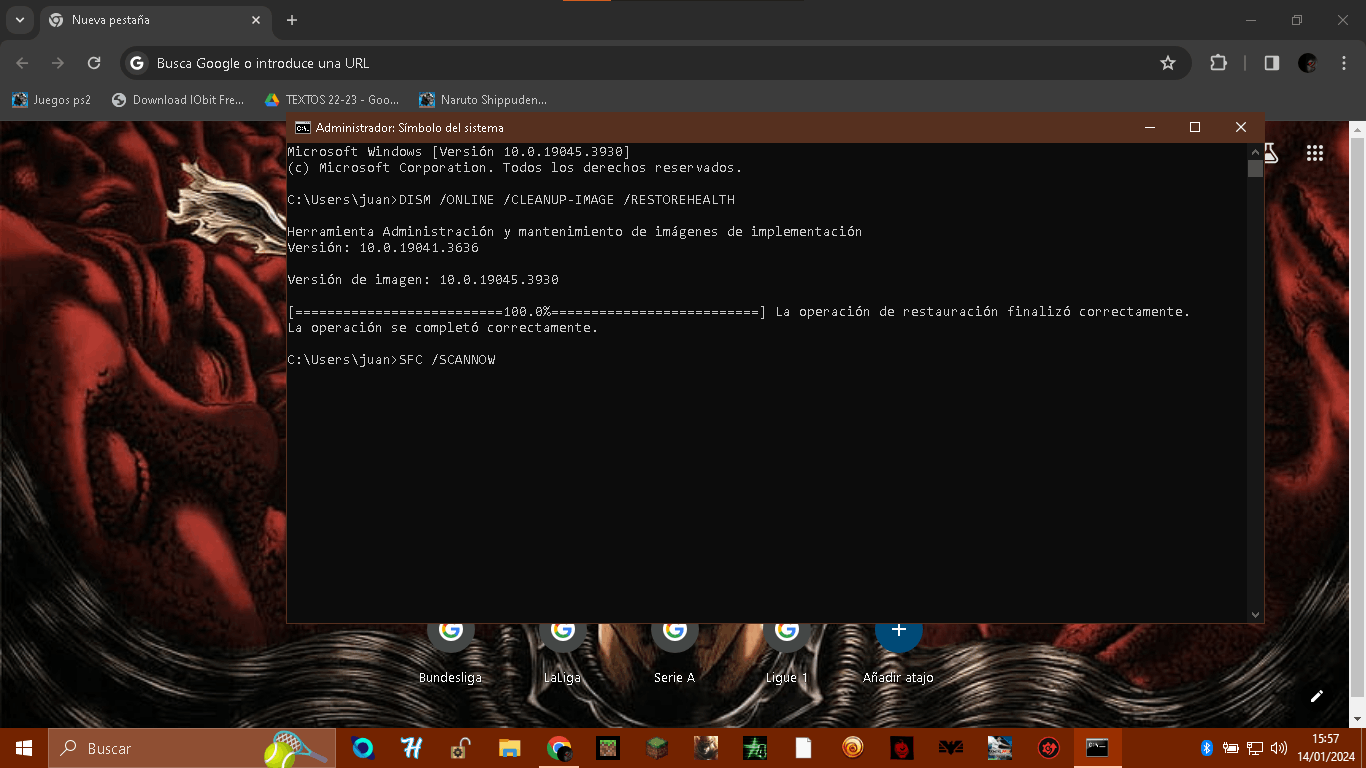Image resolution: width=1366 pixels, height=768 pixels.
Task: Select the Nueva pestaña tab
Action: 155,20
